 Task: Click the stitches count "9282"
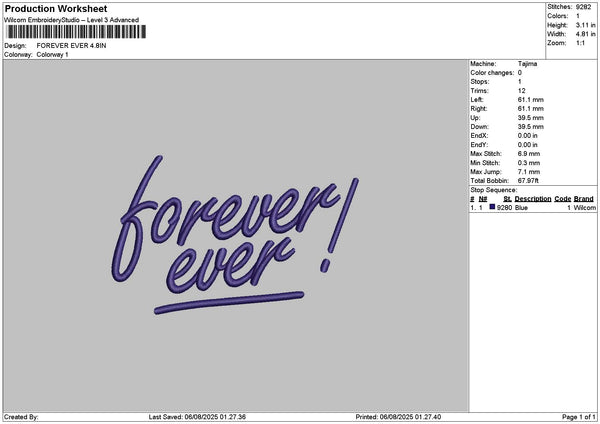(584, 7)
